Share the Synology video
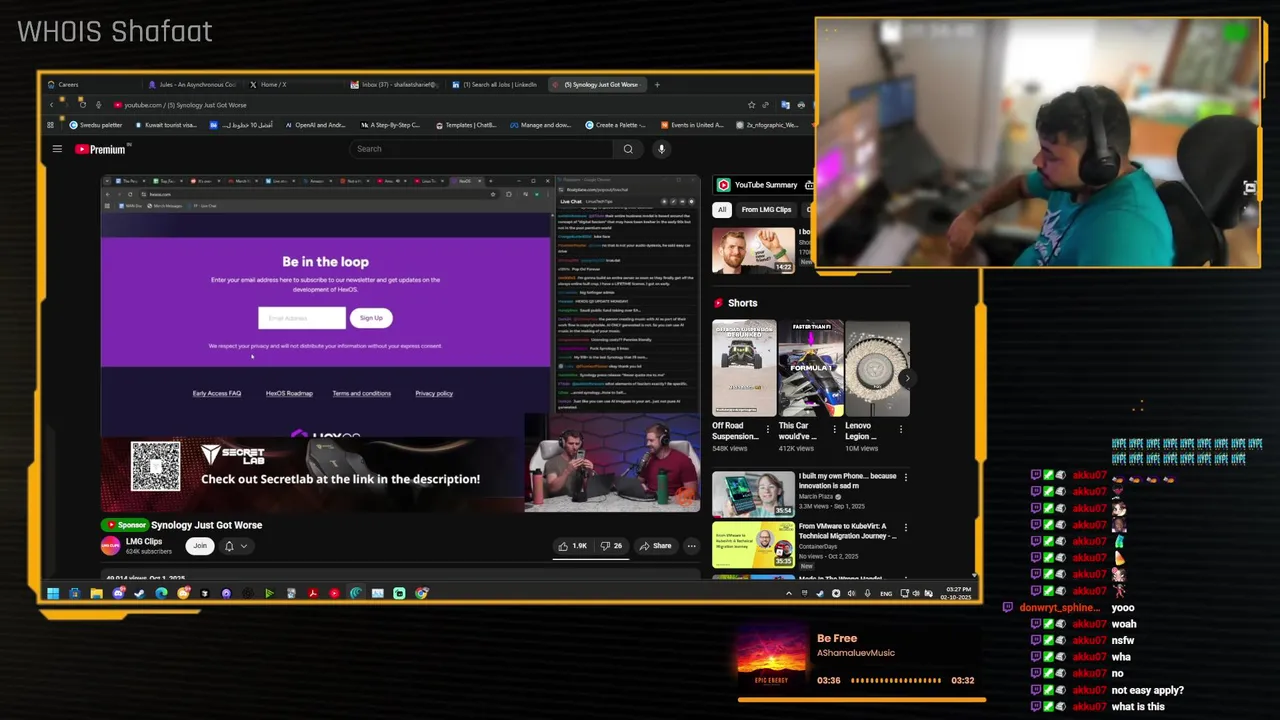 click(x=655, y=546)
